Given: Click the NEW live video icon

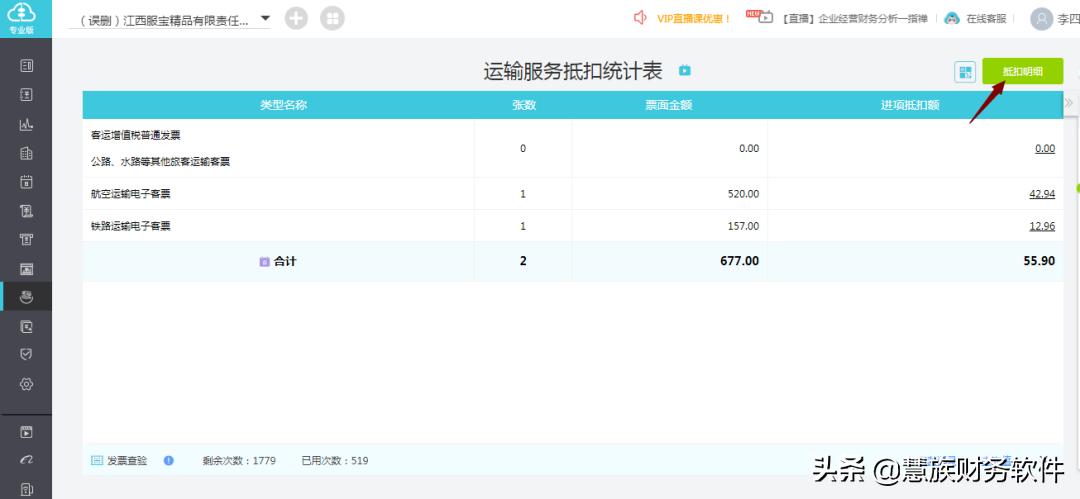Looking at the screenshot, I should [x=760, y=17].
